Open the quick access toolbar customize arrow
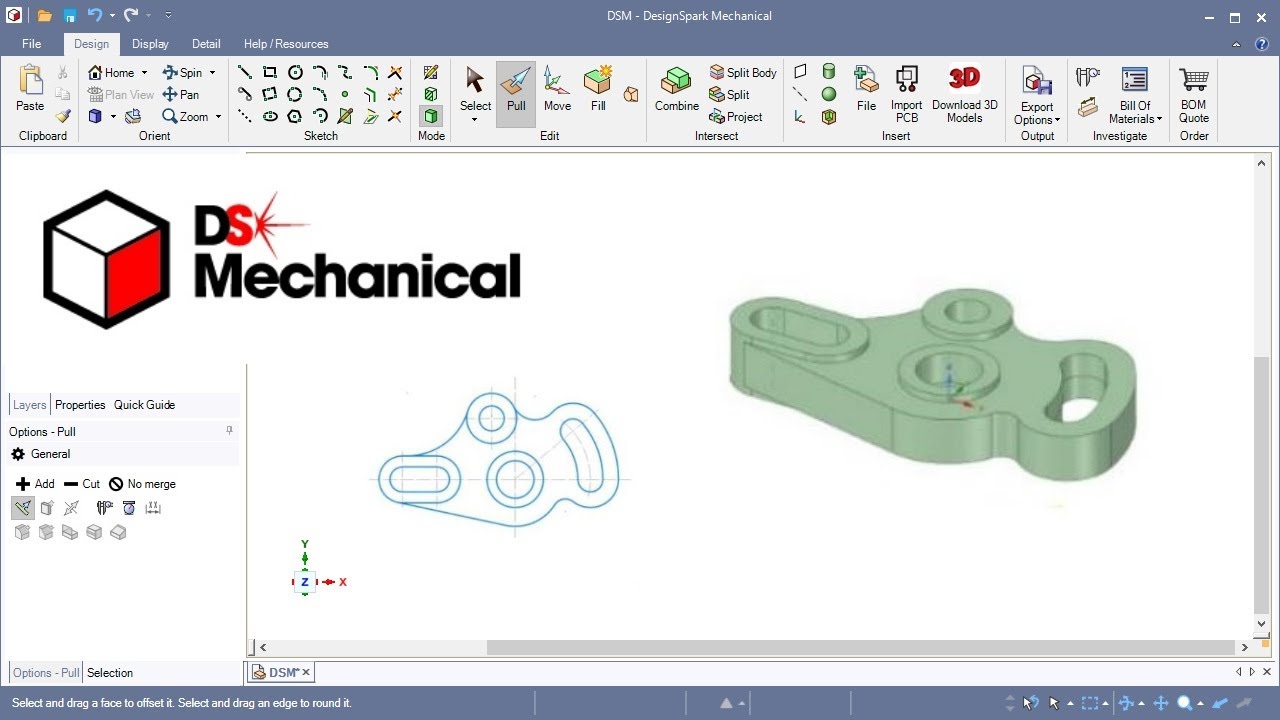The image size is (1280, 720). click(x=168, y=16)
